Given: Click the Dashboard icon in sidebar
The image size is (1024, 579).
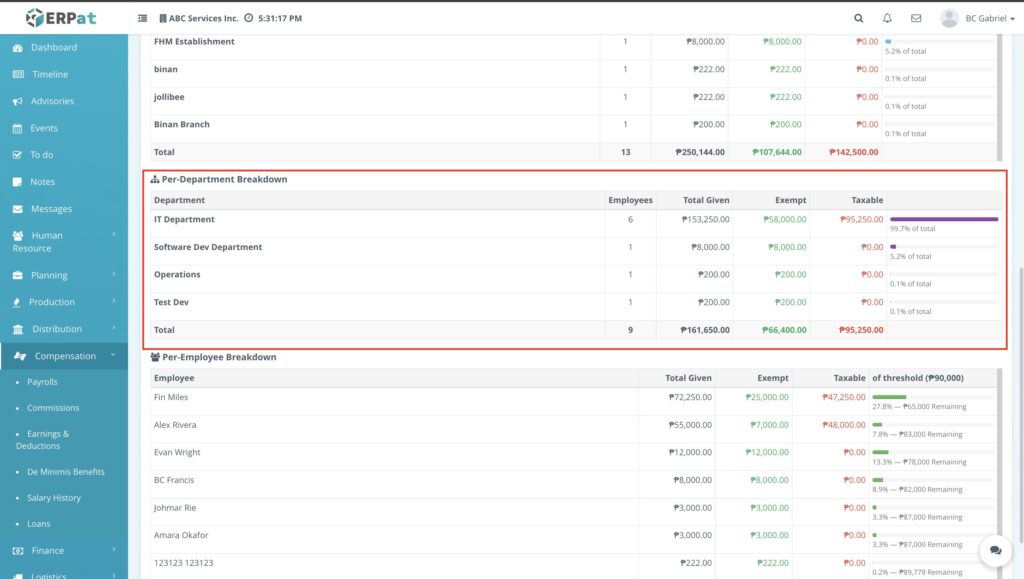Looking at the screenshot, I should click(x=19, y=48).
